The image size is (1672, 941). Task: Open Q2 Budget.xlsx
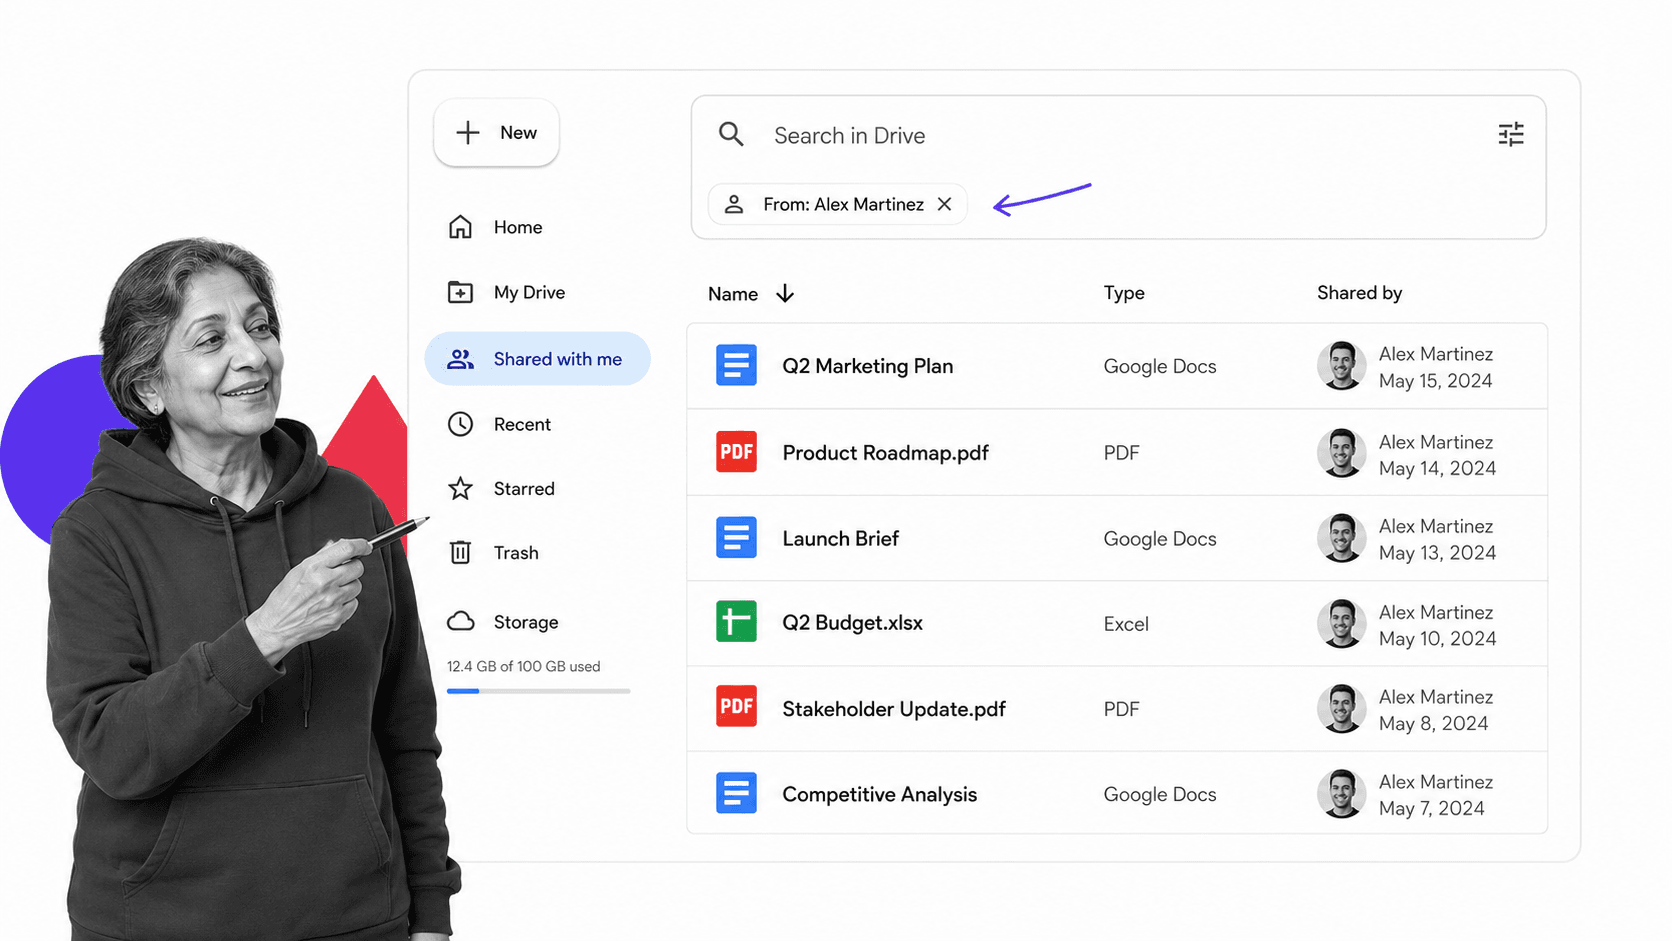(852, 622)
